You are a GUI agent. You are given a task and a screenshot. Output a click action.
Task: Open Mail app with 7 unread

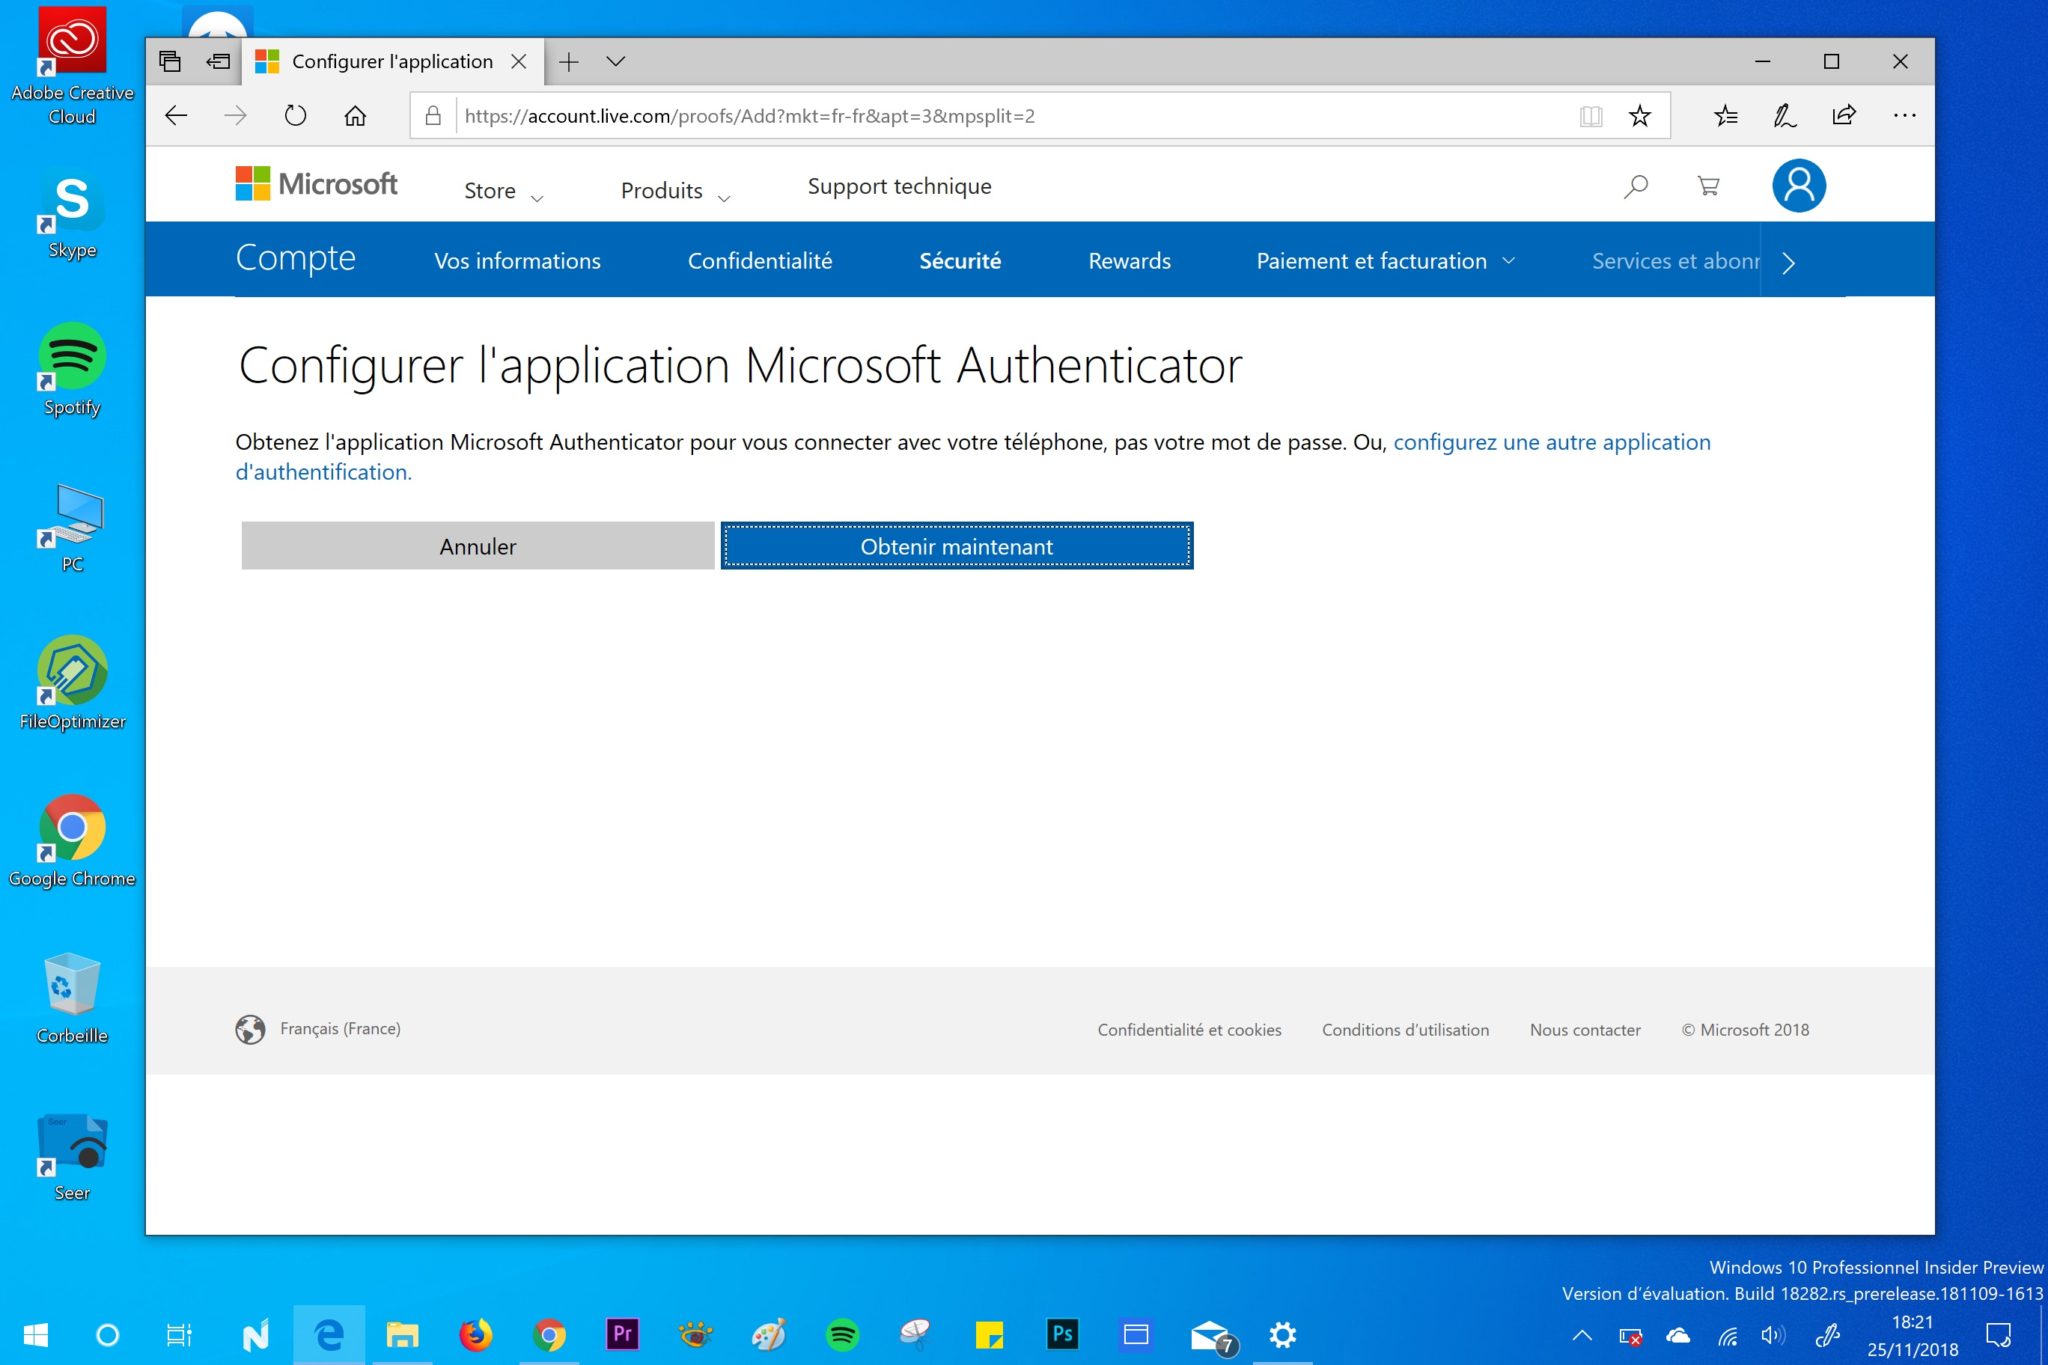1212,1336
